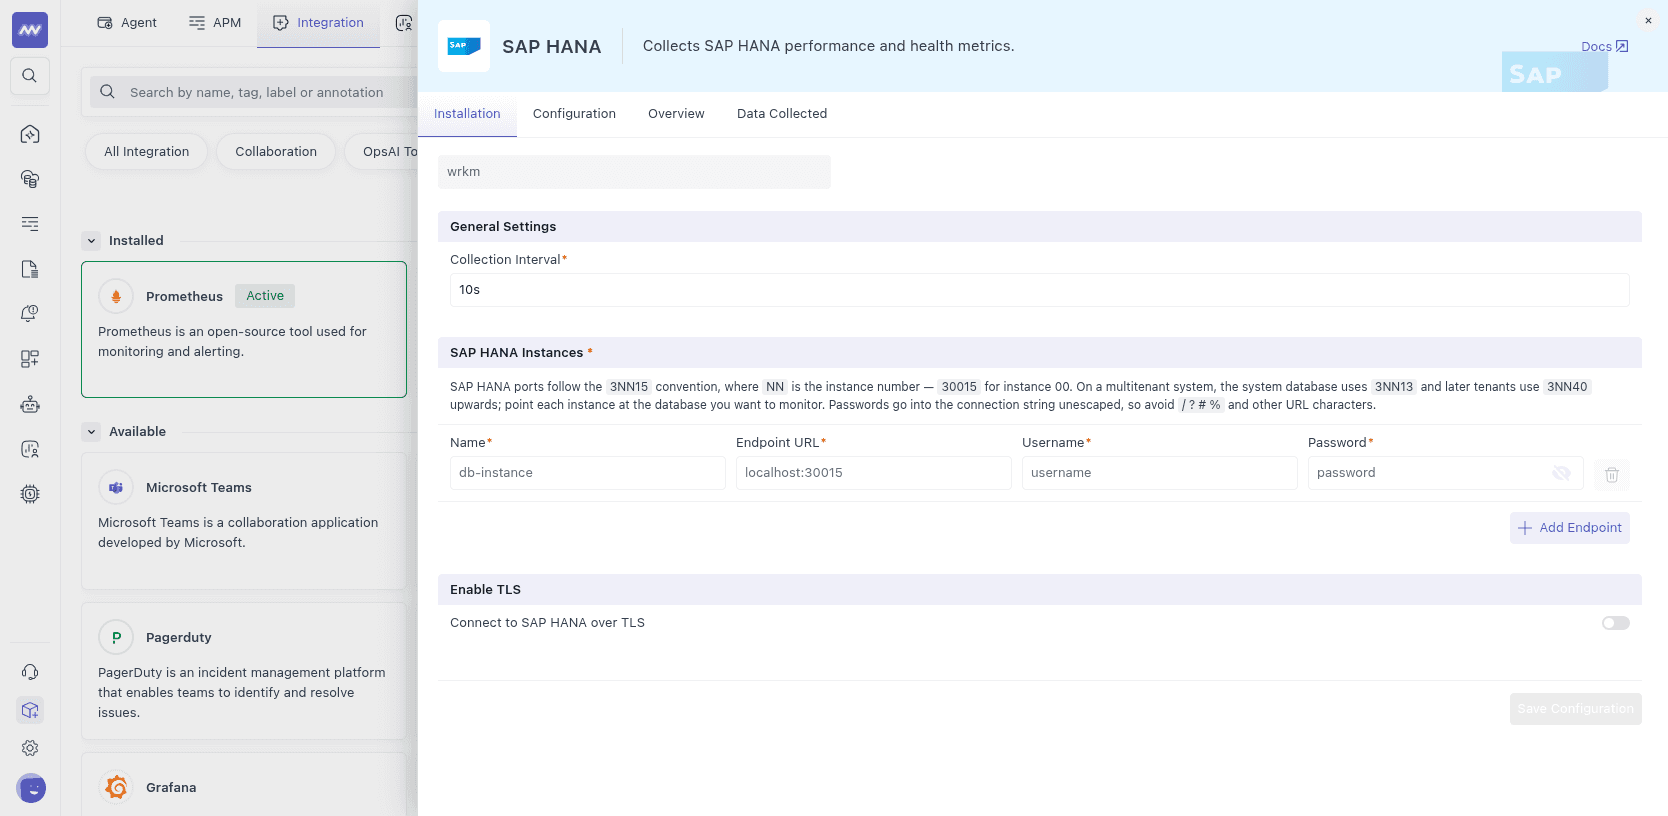Open the Grafana card title
Viewport: 1668px width, 816px height.
(x=171, y=787)
